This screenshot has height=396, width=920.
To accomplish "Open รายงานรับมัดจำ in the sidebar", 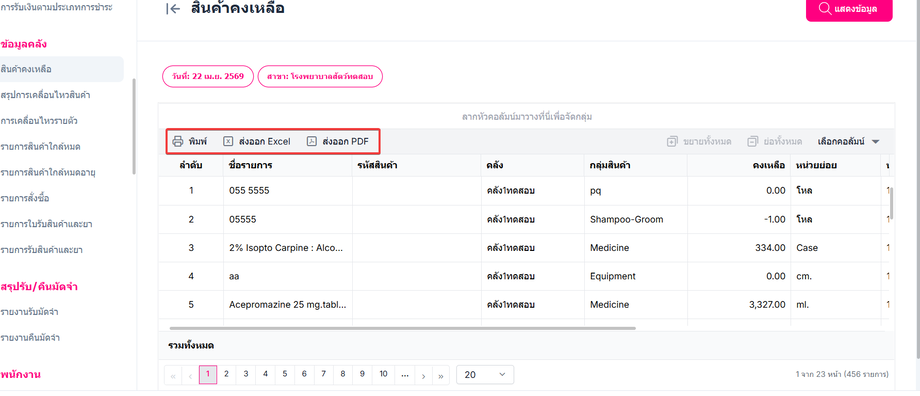I will [29, 312].
